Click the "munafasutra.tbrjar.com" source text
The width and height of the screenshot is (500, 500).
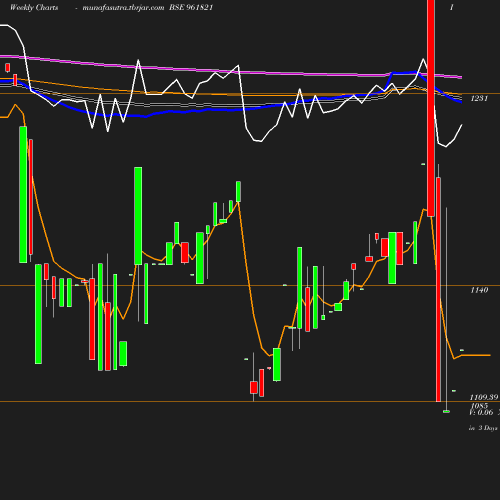click(123, 7)
